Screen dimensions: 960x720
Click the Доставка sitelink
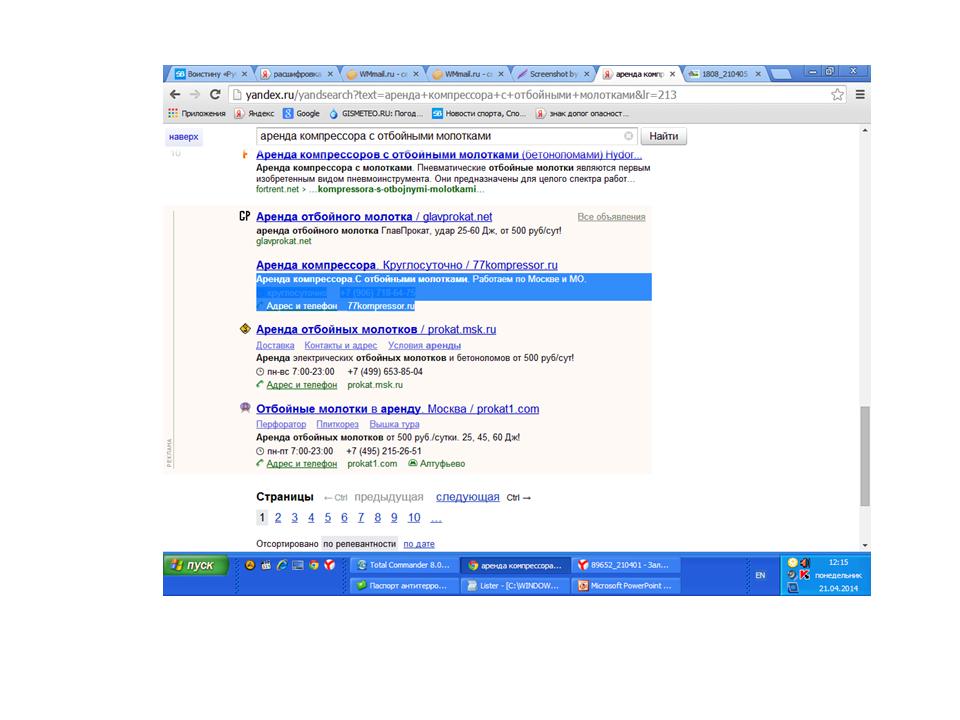tap(275, 345)
